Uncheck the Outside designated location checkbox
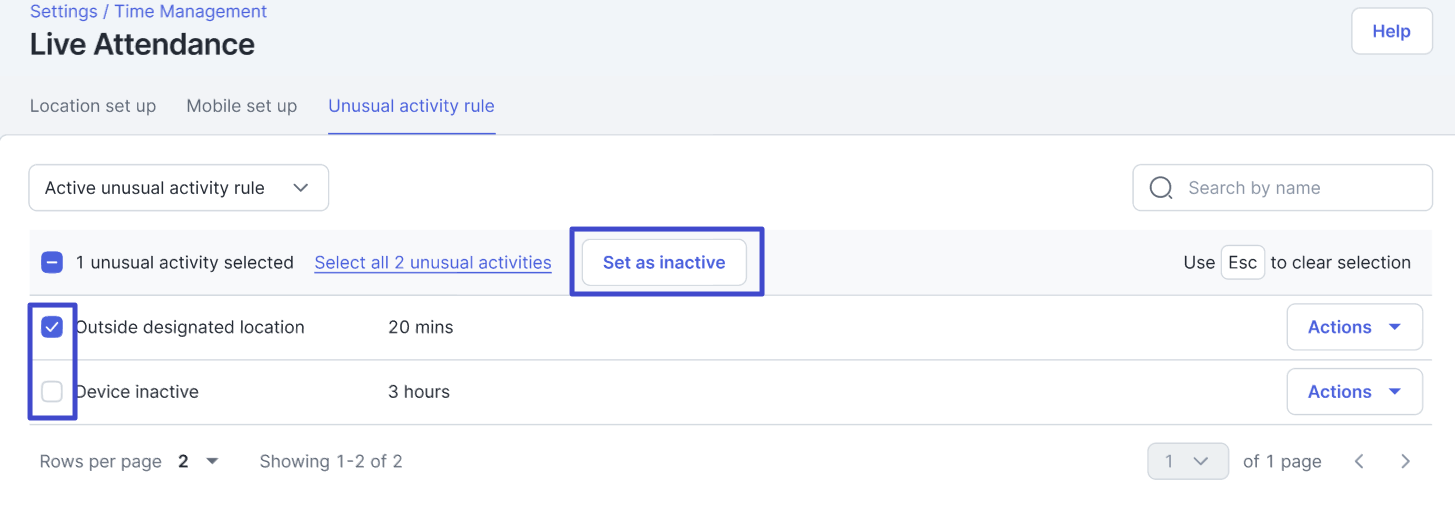Screen dimensions: 1455x514 [52, 327]
